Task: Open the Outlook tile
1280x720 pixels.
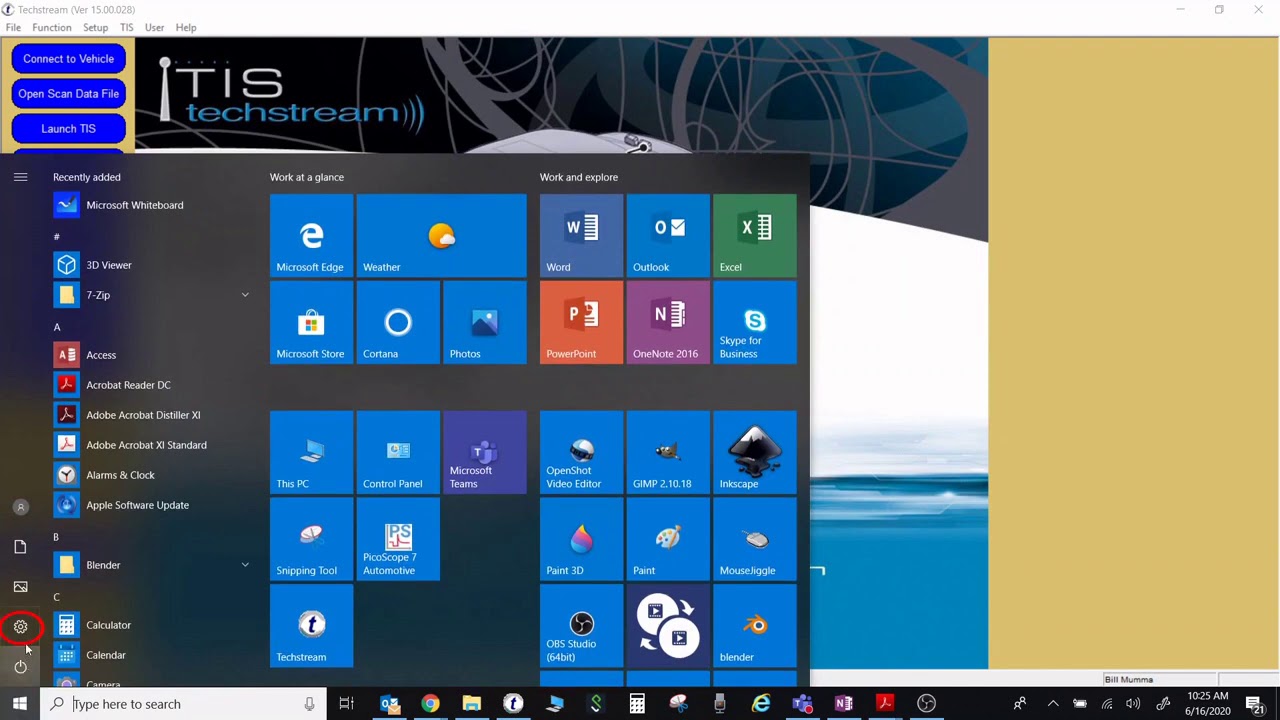Action: (x=668, y=235)
